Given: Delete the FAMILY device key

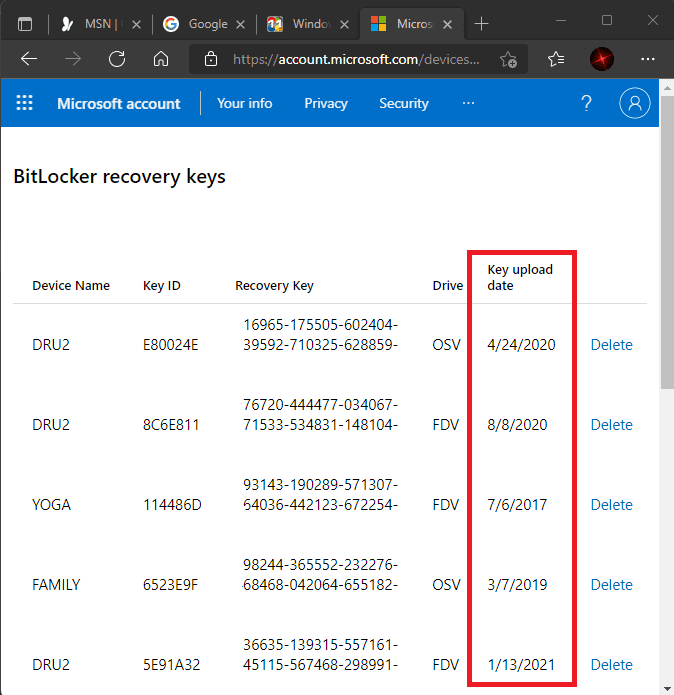Looking at the screenshot, I should coord(612,585).
